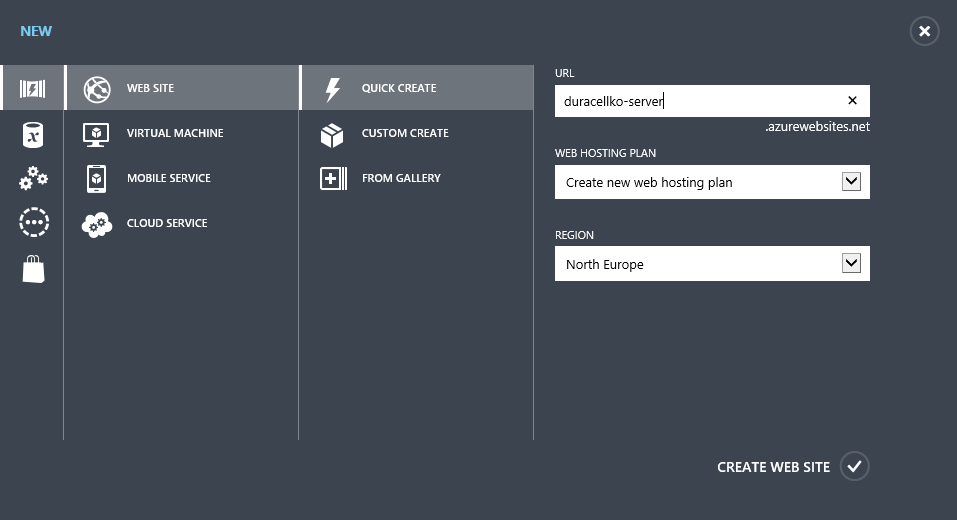
Task: Open the Data Services category icon
Action: [x=33, y=135]
